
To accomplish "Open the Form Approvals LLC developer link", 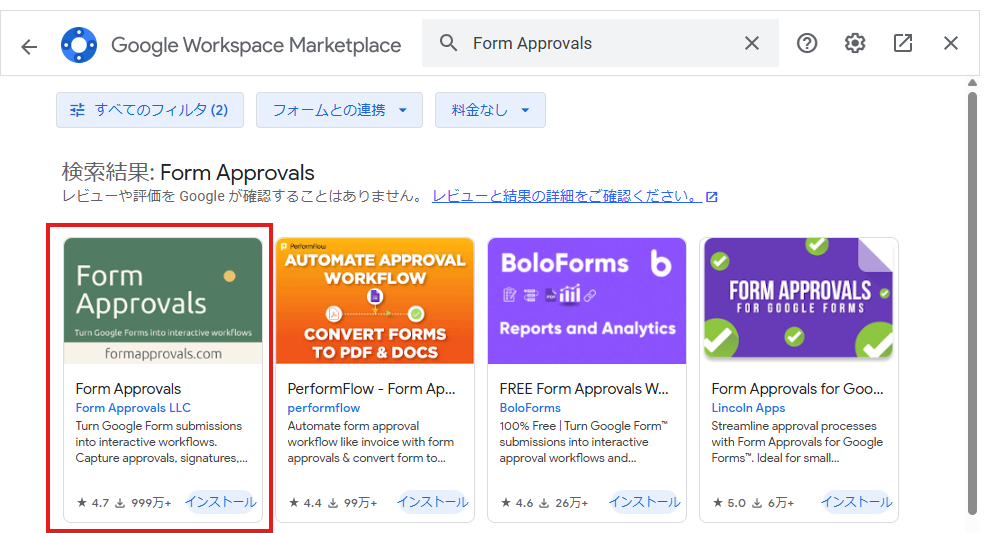I will coord(133,408).
